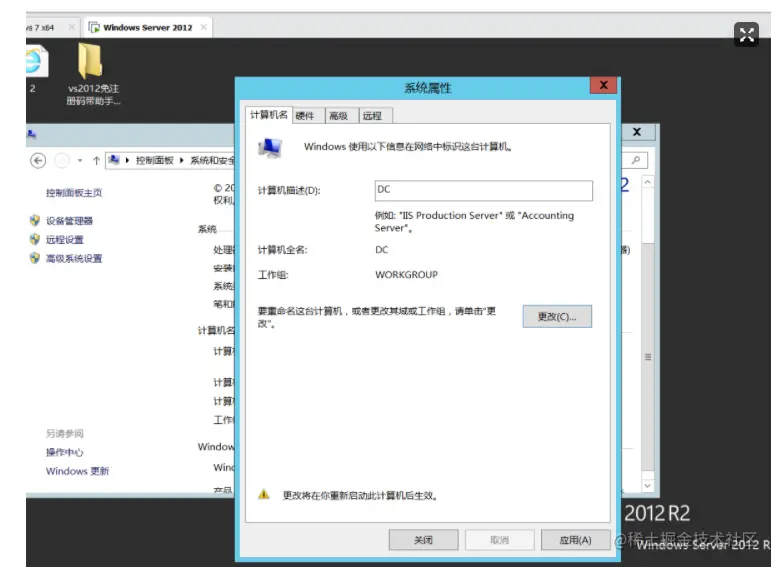Click the WORKGROUP value text
This screenshot has height=567, width=776.
pyautogui.click(x=406, y=275)
